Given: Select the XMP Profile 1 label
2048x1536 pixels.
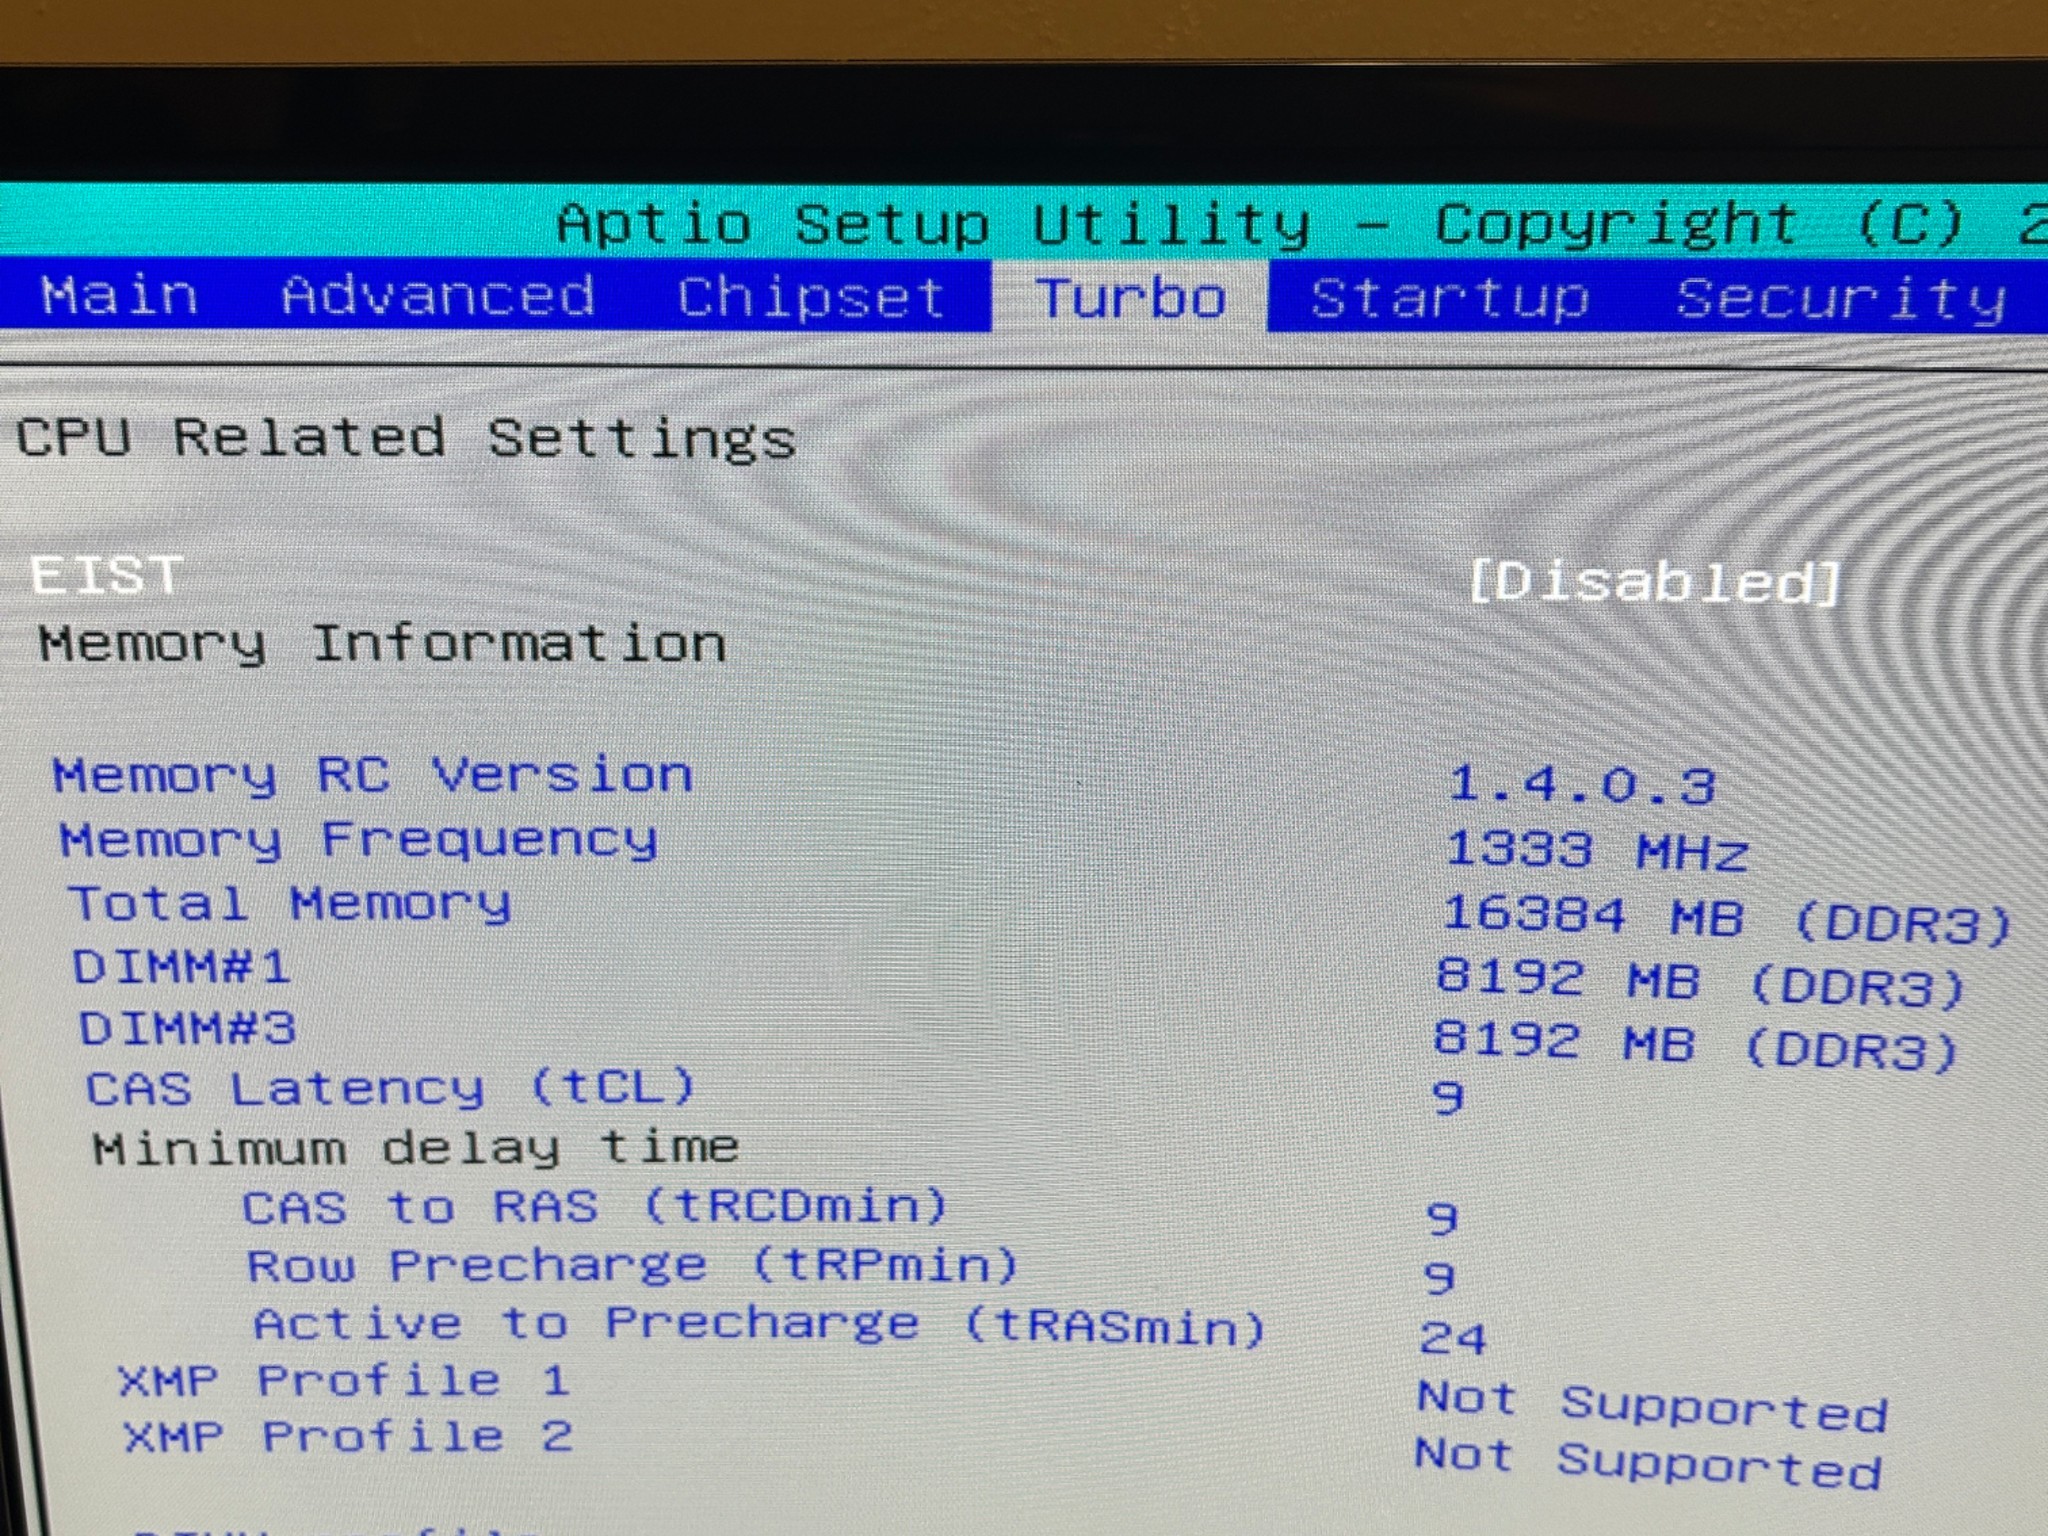Looking at the screenshot, I should tap(344, 1382).
